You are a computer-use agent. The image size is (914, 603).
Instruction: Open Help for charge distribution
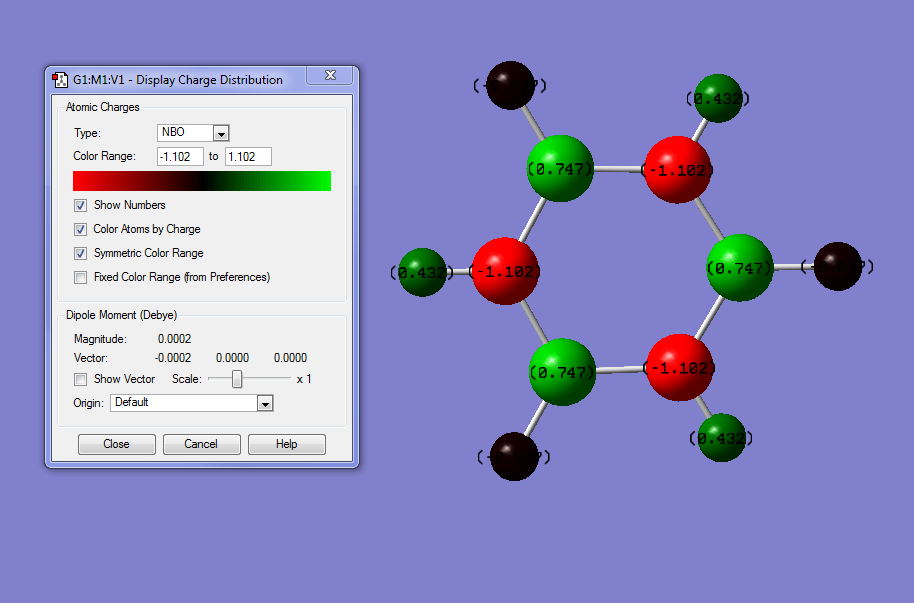pyautogui.click(x=287, y=444)
